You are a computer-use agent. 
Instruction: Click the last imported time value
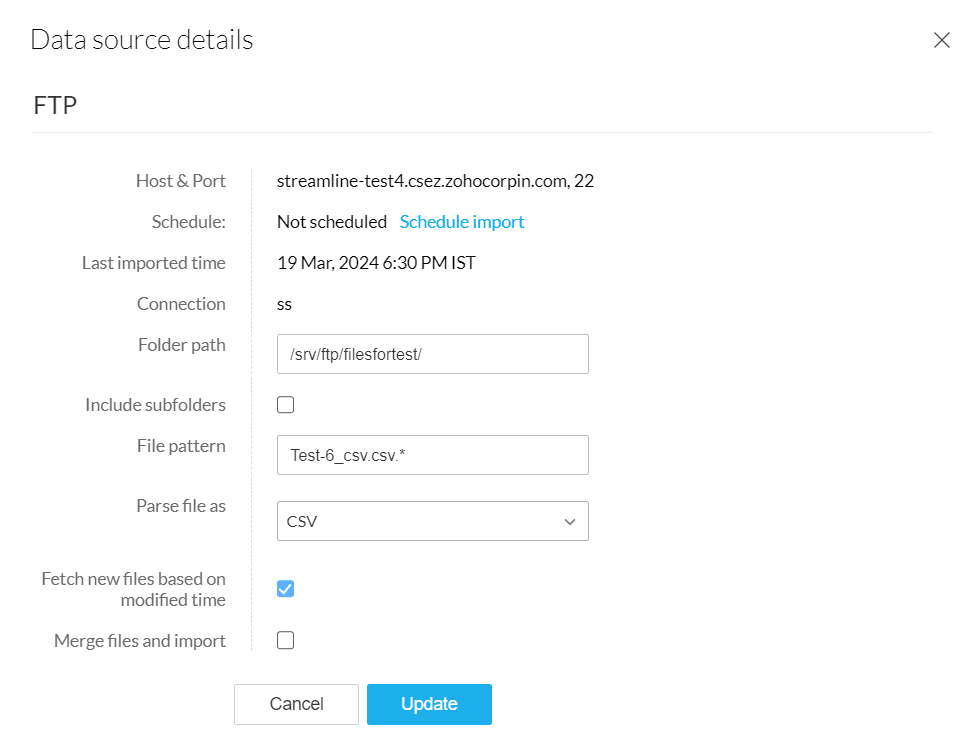coord(376,263)
